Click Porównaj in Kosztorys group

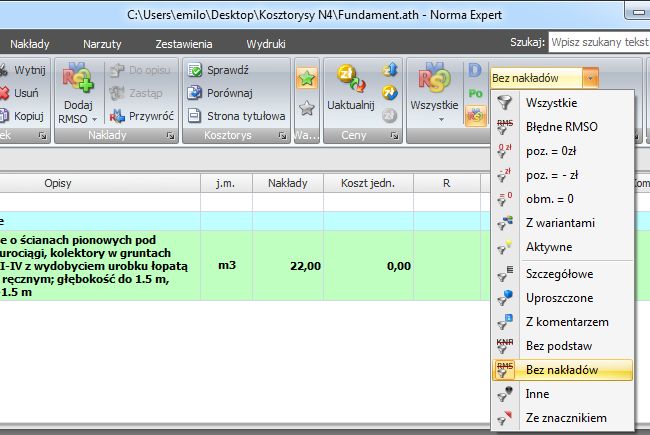[223, 93]
